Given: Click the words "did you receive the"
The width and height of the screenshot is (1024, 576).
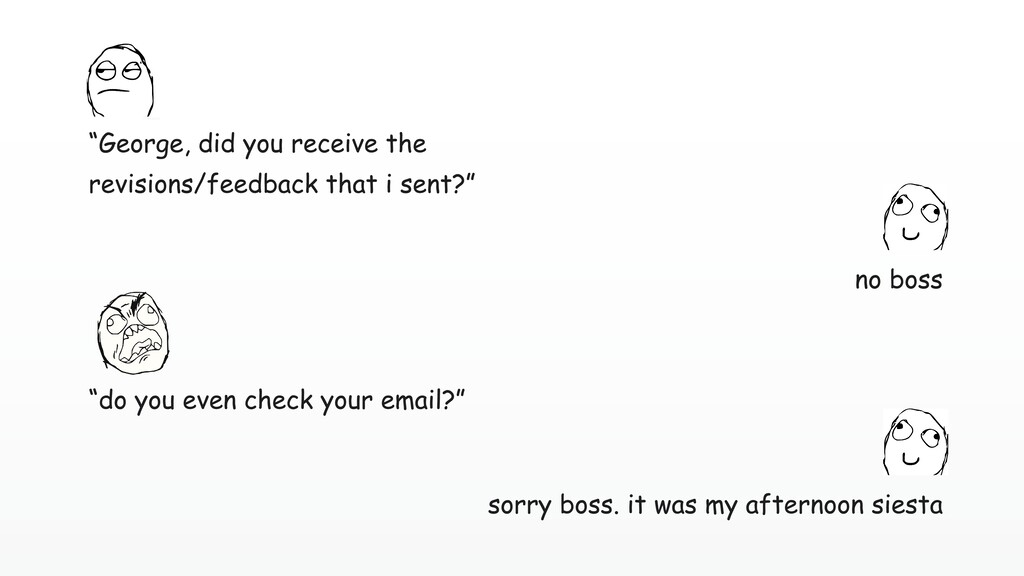Looking at the screenshot, I should (x=312, y=144).
